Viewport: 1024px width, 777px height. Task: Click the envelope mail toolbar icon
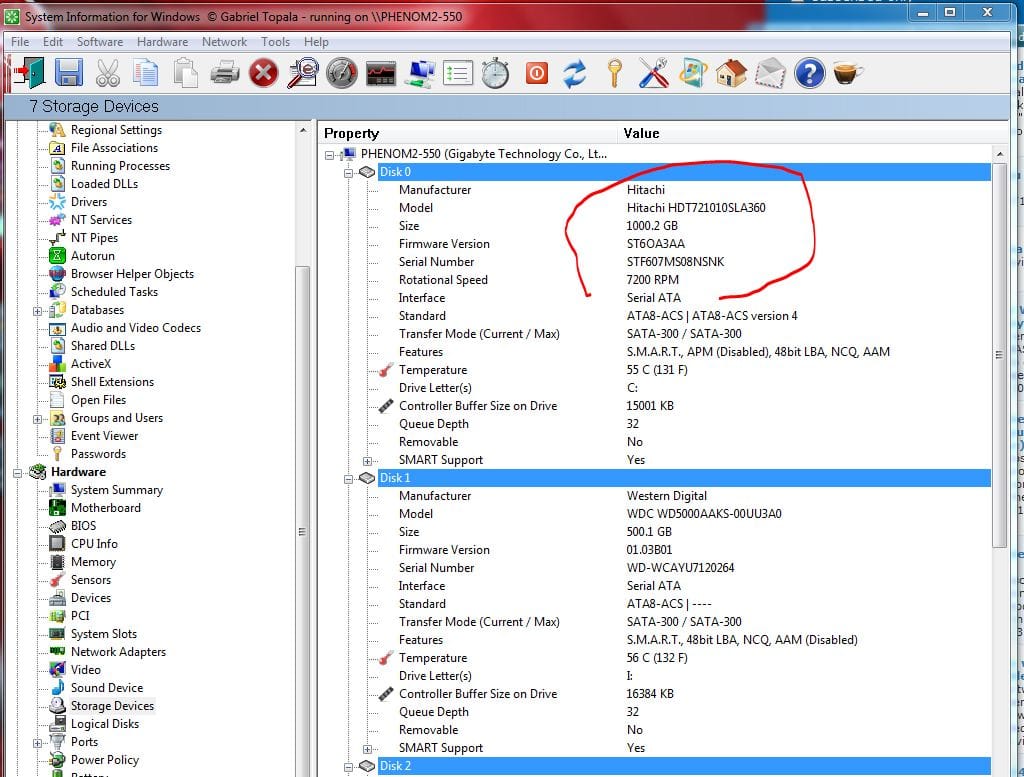click(x=770, y=72)
